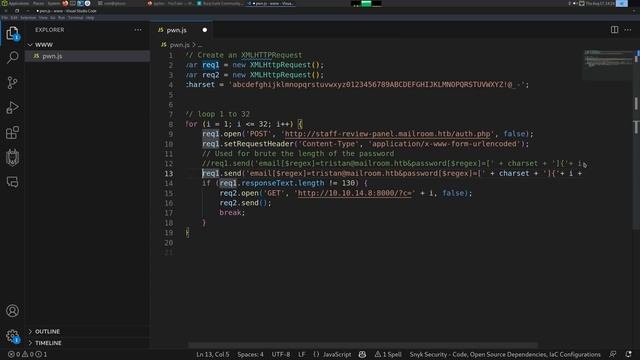Viewport: 640px width, 360px height.
Task: Open the Accounts icon in the activity bar
Action: (12, 311)
